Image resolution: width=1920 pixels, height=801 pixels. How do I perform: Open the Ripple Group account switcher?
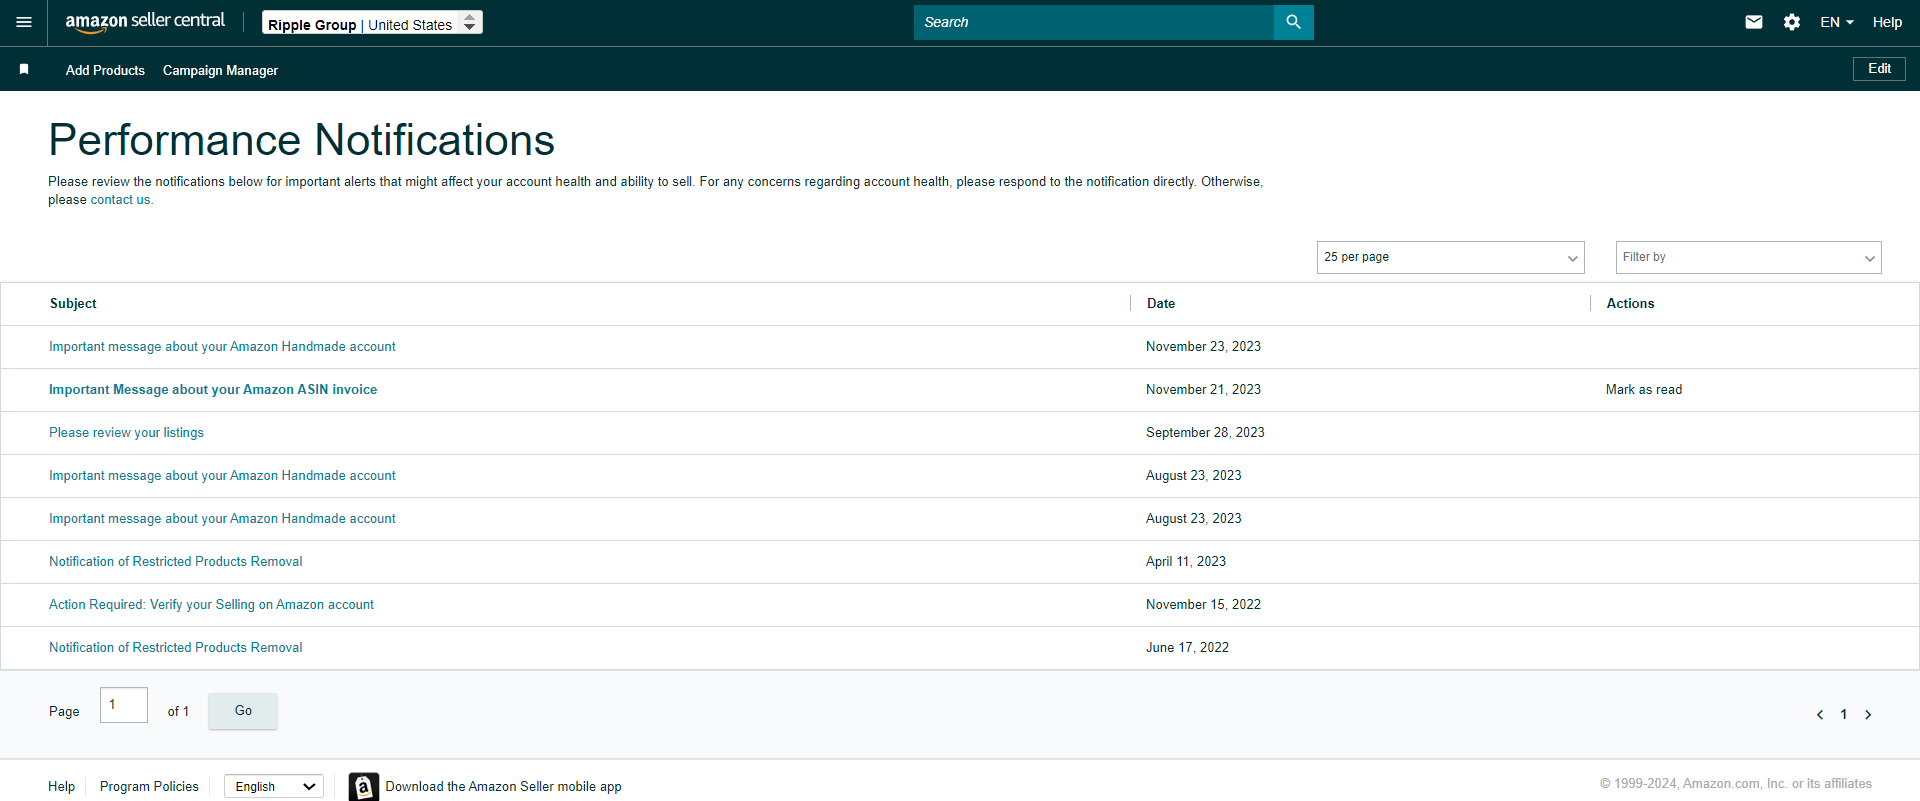pos(372,23)
